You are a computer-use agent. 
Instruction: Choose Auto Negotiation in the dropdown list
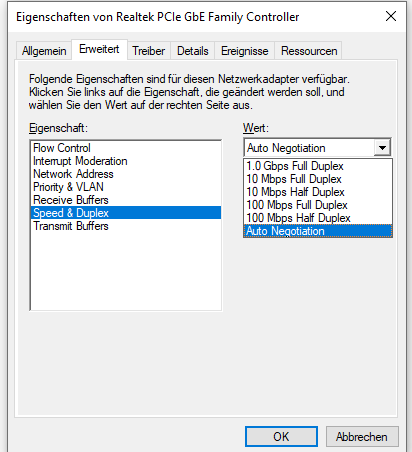318,231
